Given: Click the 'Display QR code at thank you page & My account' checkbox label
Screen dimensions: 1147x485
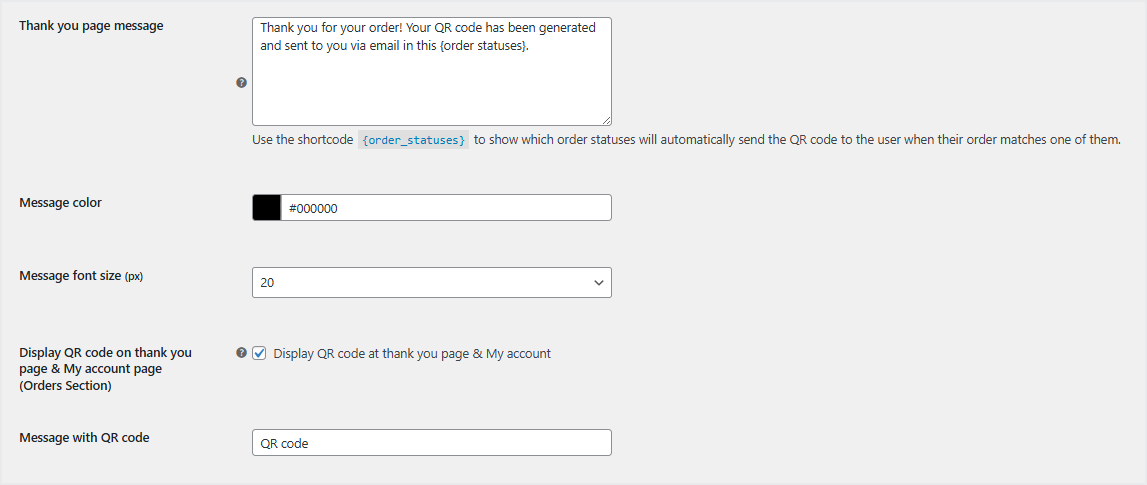Looking at the screenshot, I should tap(411, 353).
